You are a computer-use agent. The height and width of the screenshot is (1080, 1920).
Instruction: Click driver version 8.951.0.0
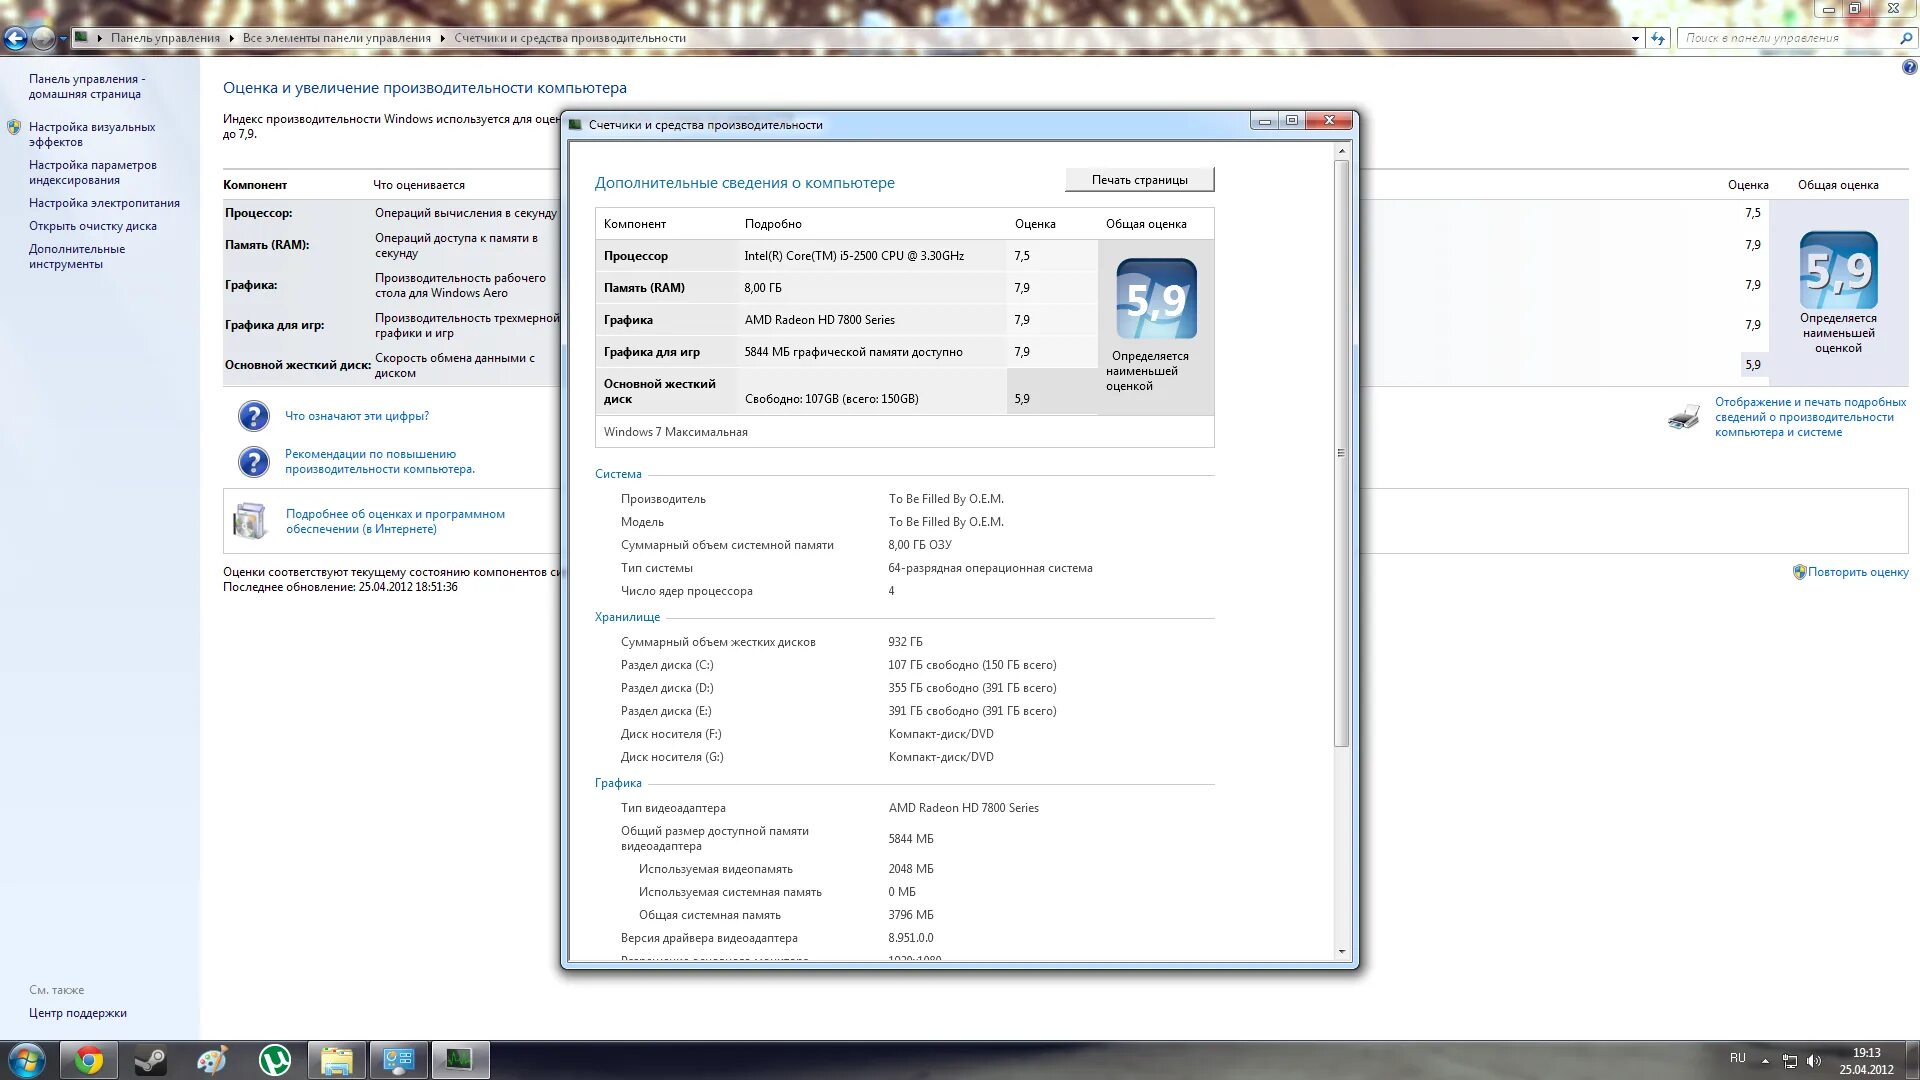[x=911, y=938]
